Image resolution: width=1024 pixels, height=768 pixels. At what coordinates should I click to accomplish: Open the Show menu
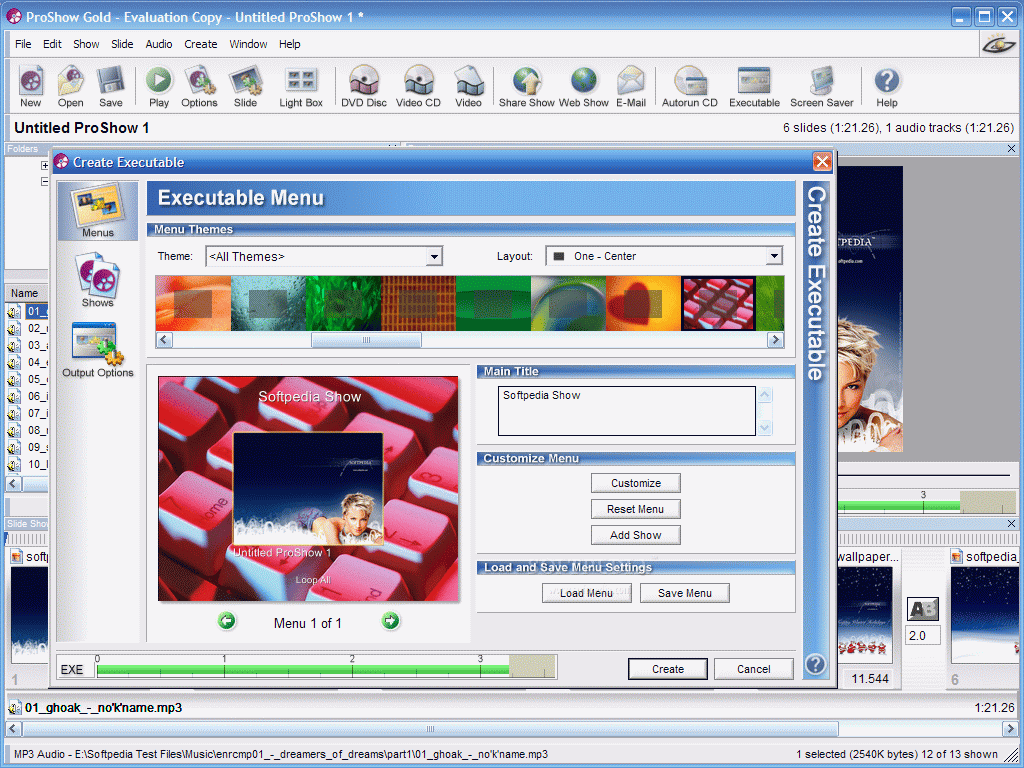point(86,44)
